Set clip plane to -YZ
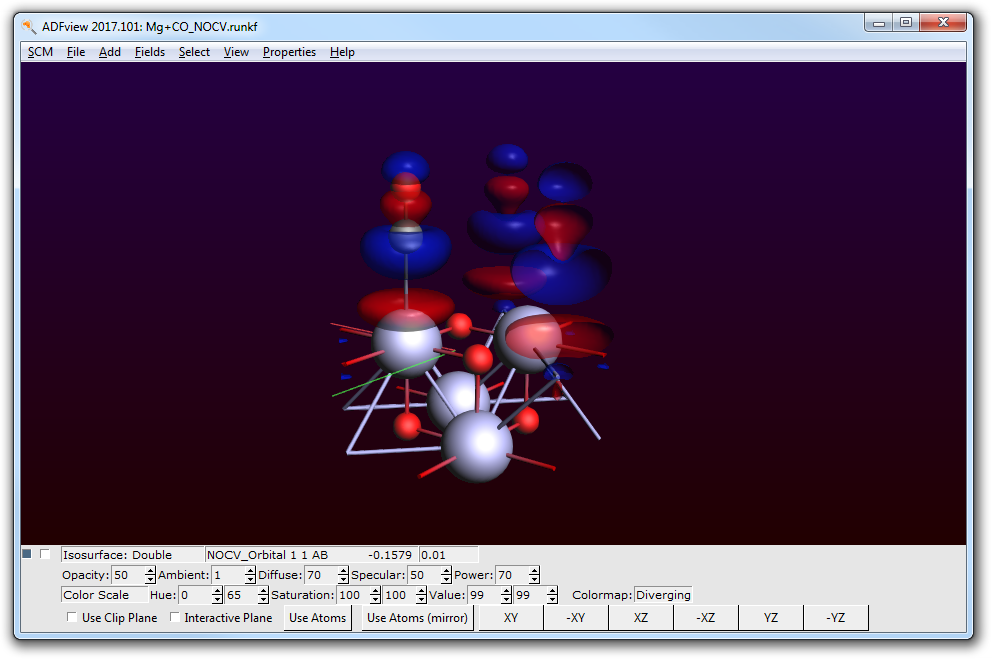The image size is (992, 659). [x=836, y=617]
